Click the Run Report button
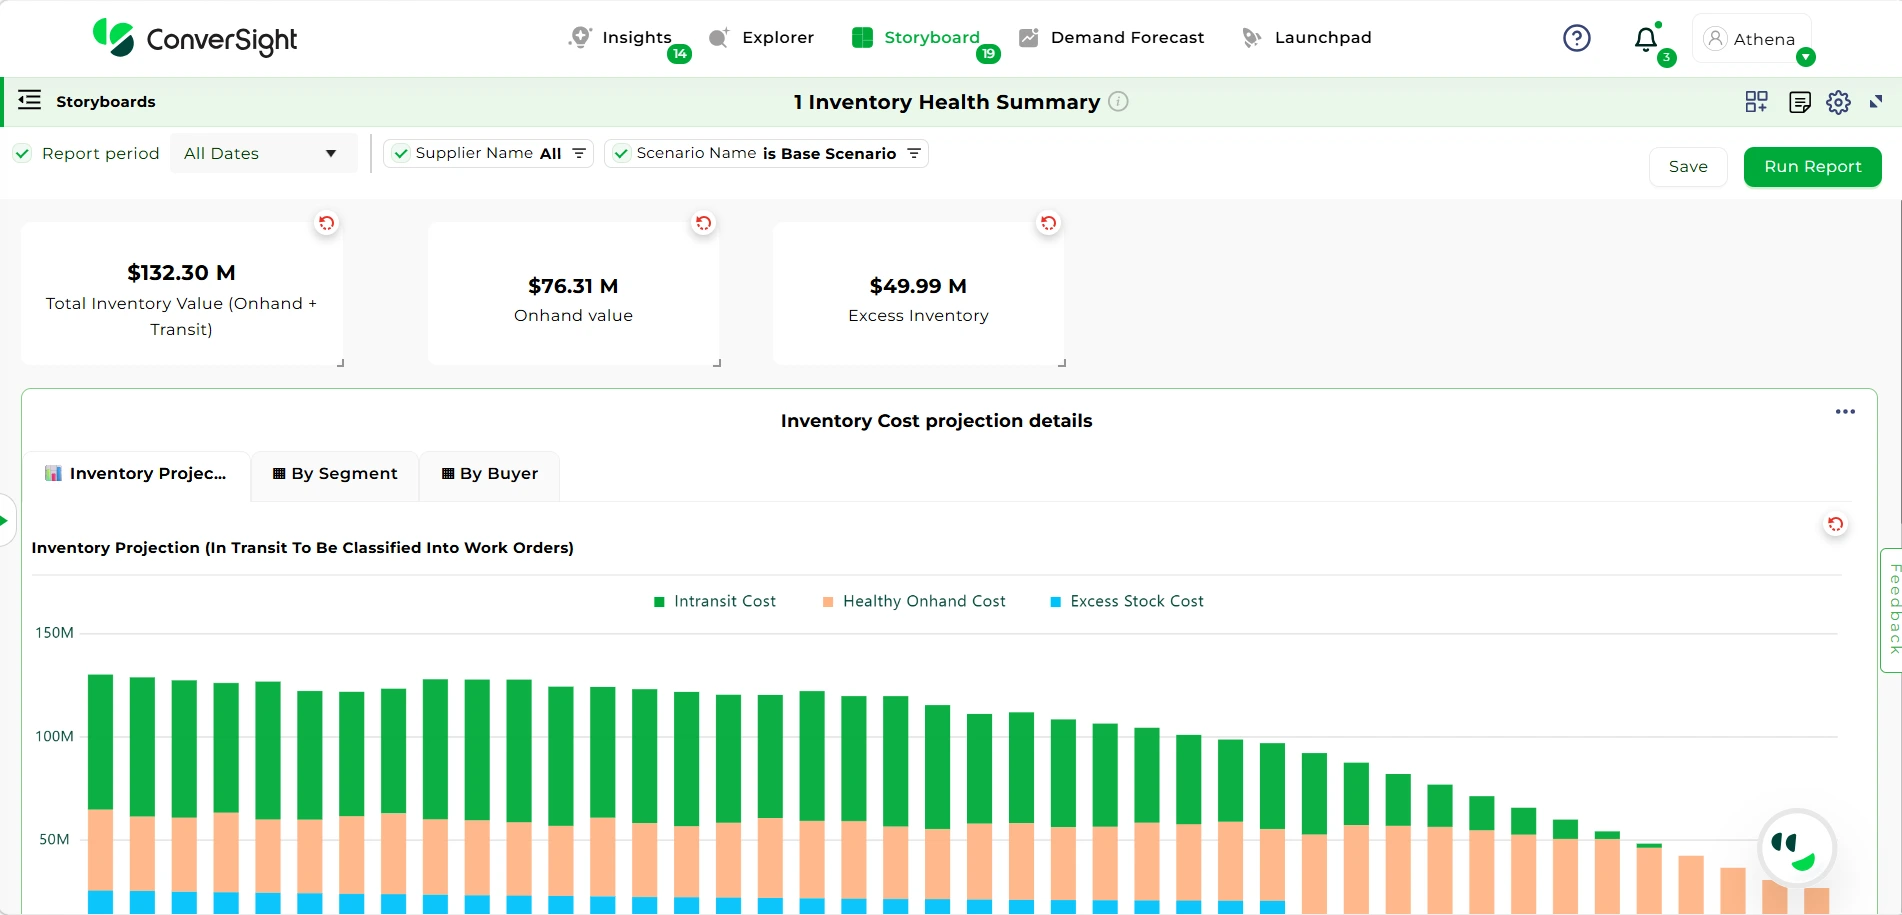The height and width of the screenshot is (915, 1902). (x=1812, y=167)
